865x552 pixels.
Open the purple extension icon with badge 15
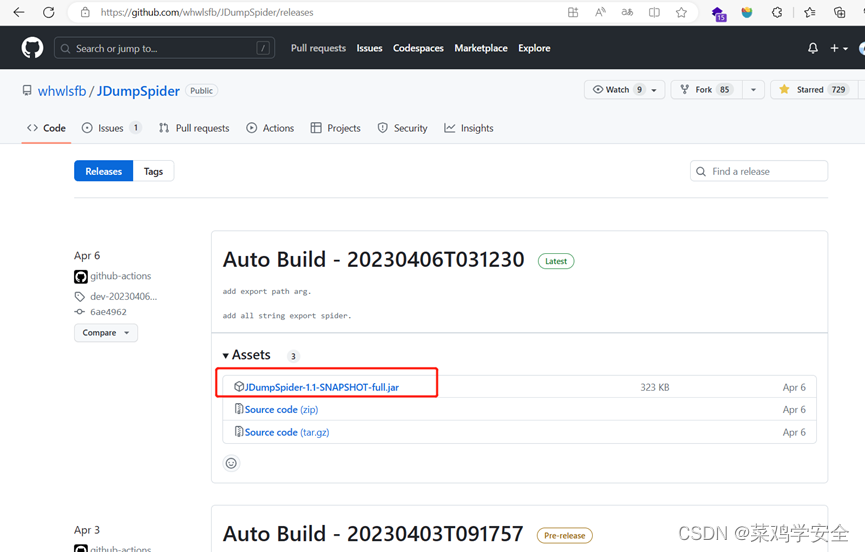[x=718, y=13]
